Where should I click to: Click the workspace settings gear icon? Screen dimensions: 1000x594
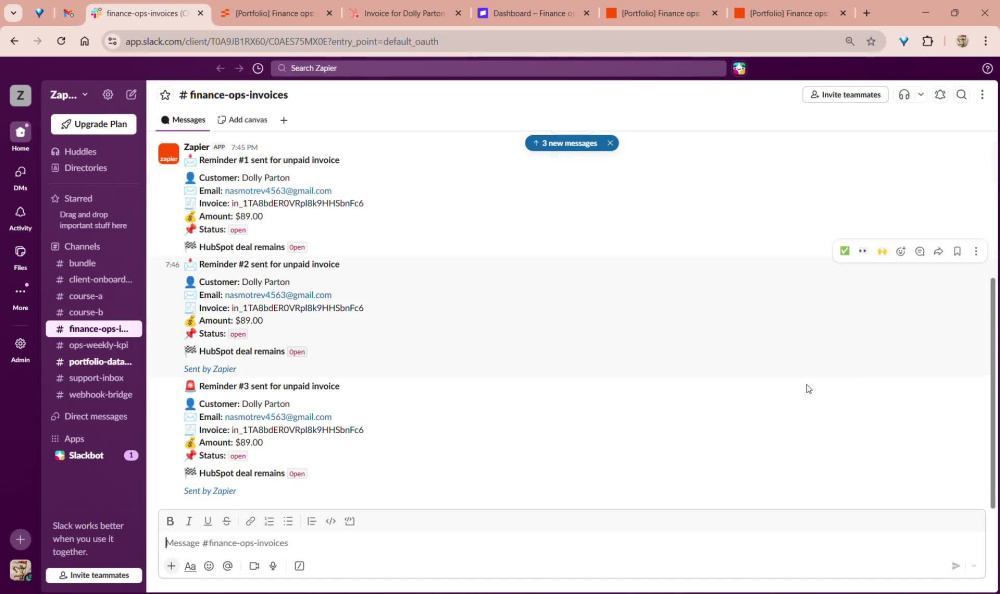(108, 94)
